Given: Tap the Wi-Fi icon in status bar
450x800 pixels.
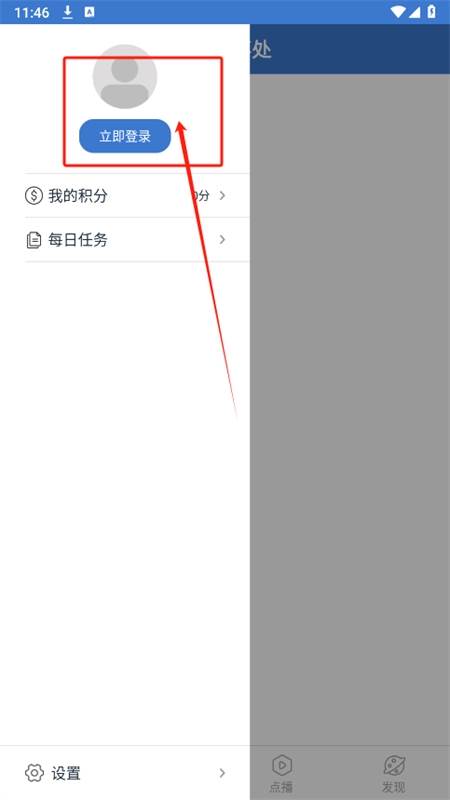Looking at the screenshot, I should (x=398, y=12).
